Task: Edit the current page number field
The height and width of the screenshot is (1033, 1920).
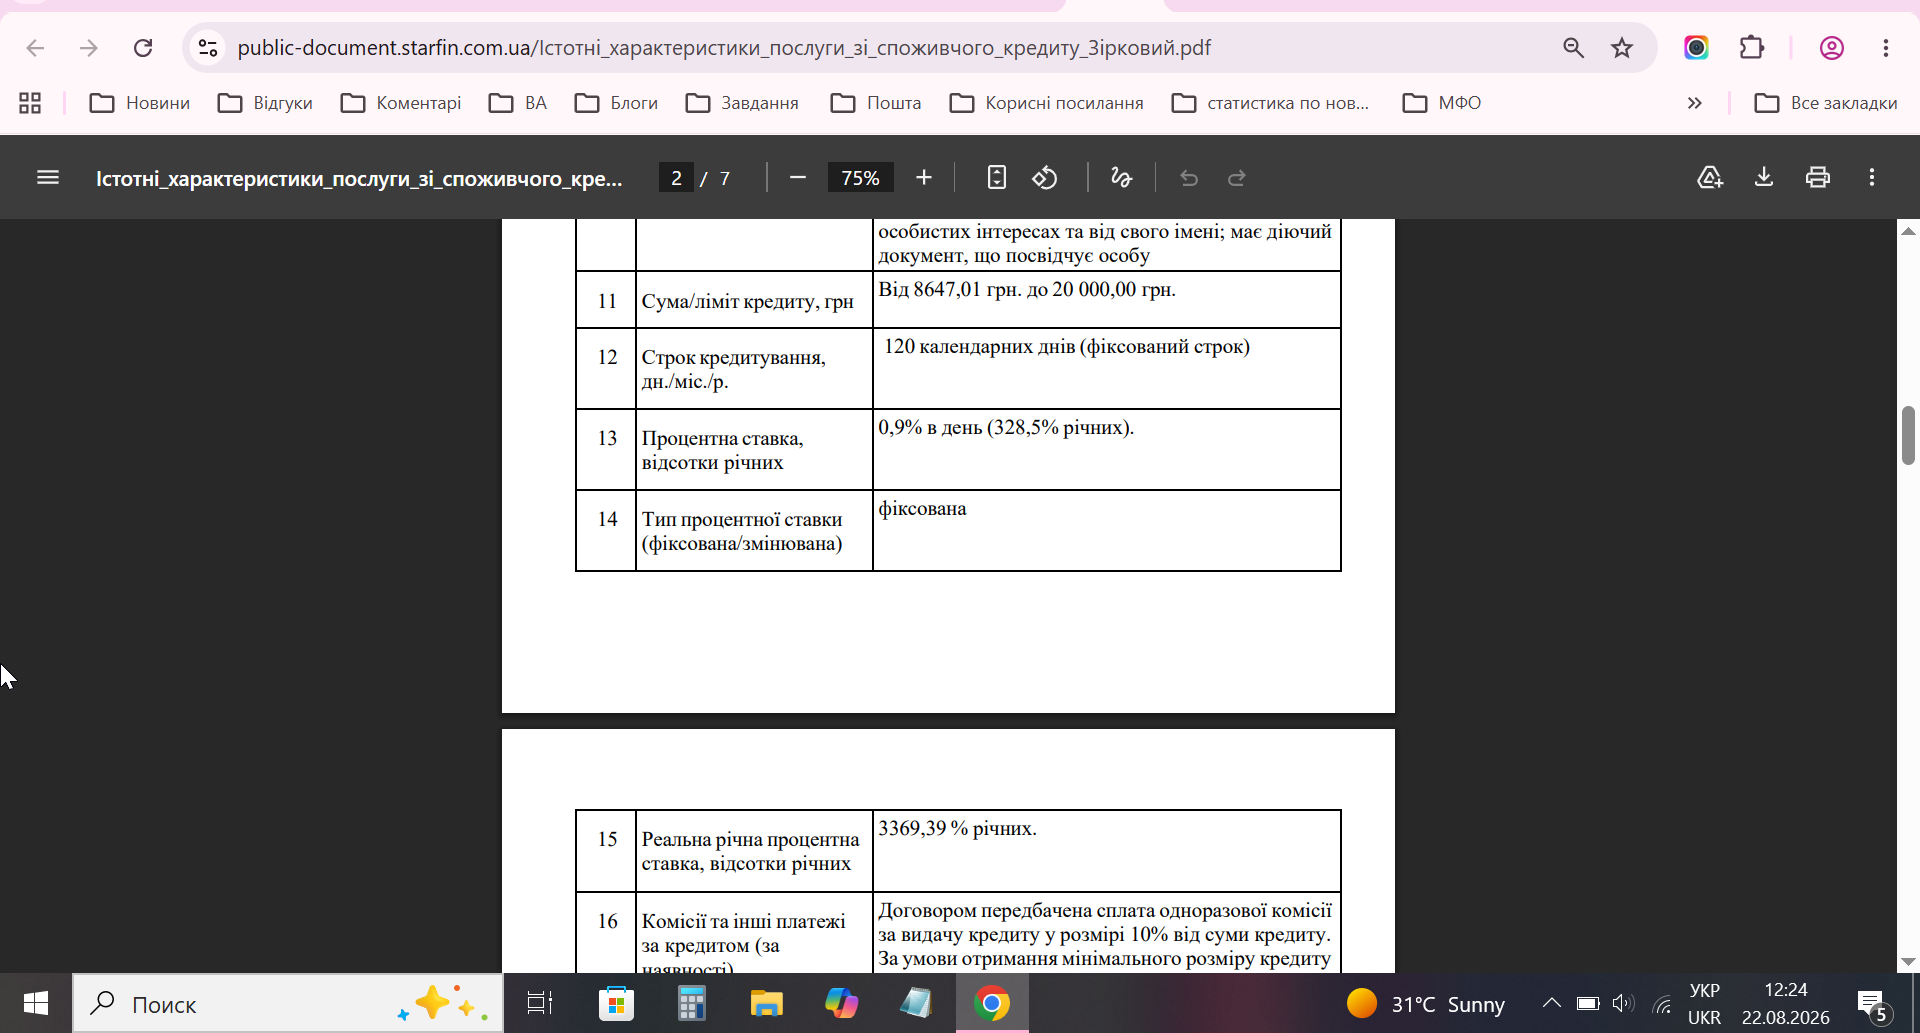Action: tap(676, 178)
